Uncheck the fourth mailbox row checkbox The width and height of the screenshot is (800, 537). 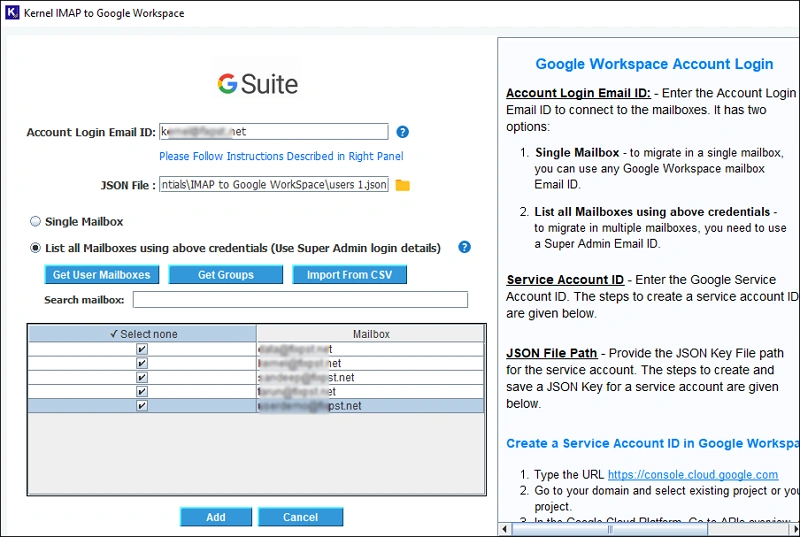[142, 392]
